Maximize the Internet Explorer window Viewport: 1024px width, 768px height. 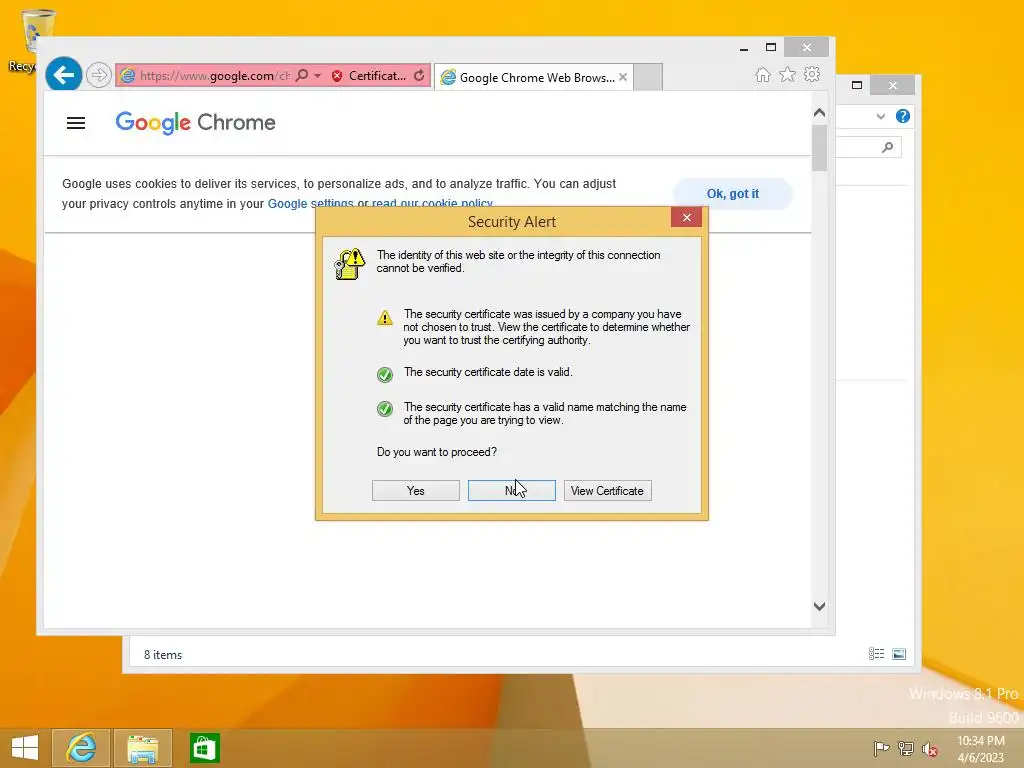coord(771,47)
